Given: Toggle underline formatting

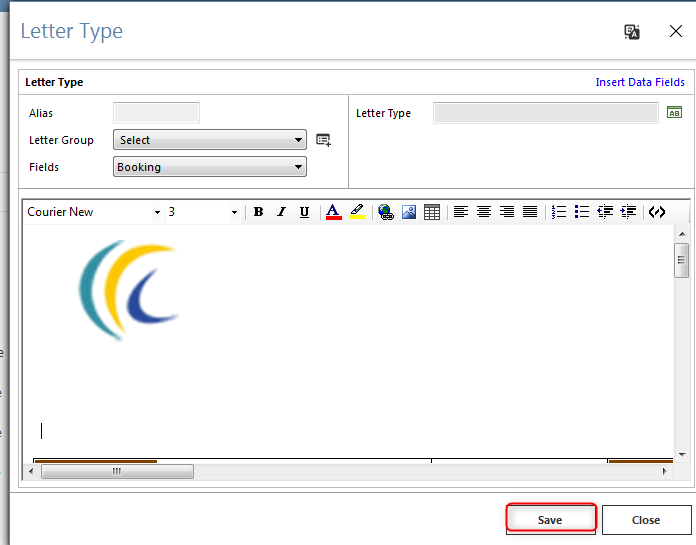Looking at the screenshot, I should (x=304, y=212).
